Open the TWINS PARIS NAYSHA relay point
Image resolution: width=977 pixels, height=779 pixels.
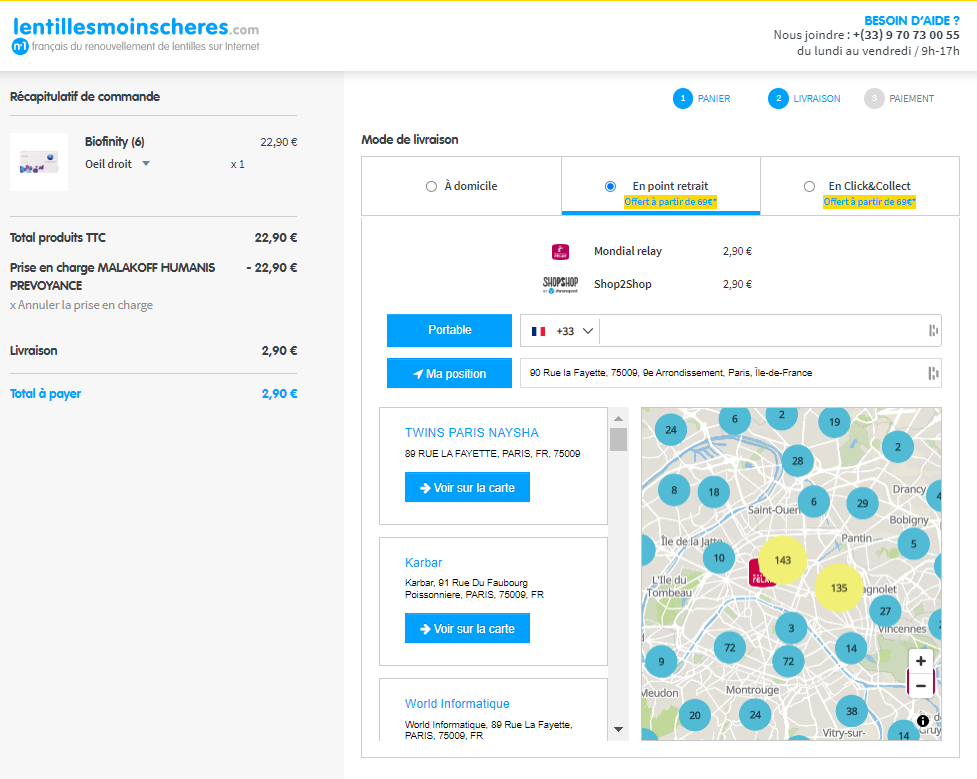coord(472,433)
